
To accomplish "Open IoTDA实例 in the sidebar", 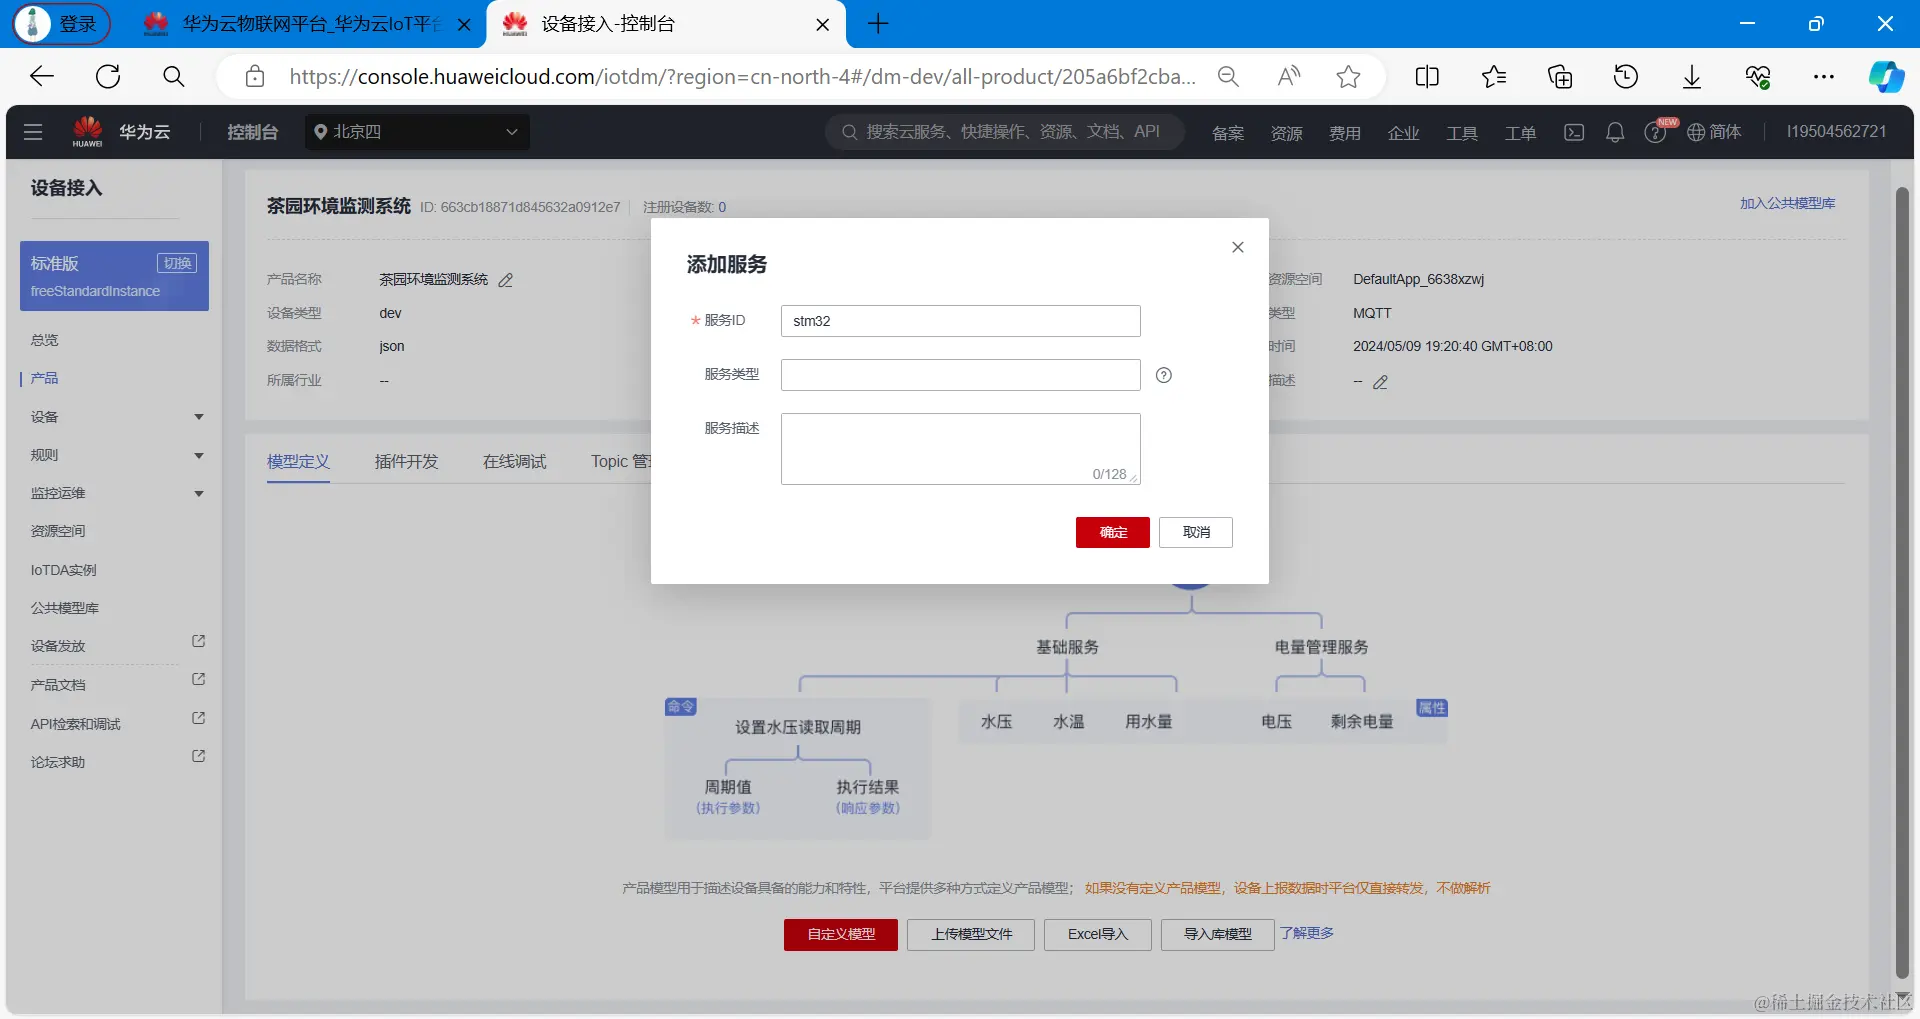I will click(64, 570).
